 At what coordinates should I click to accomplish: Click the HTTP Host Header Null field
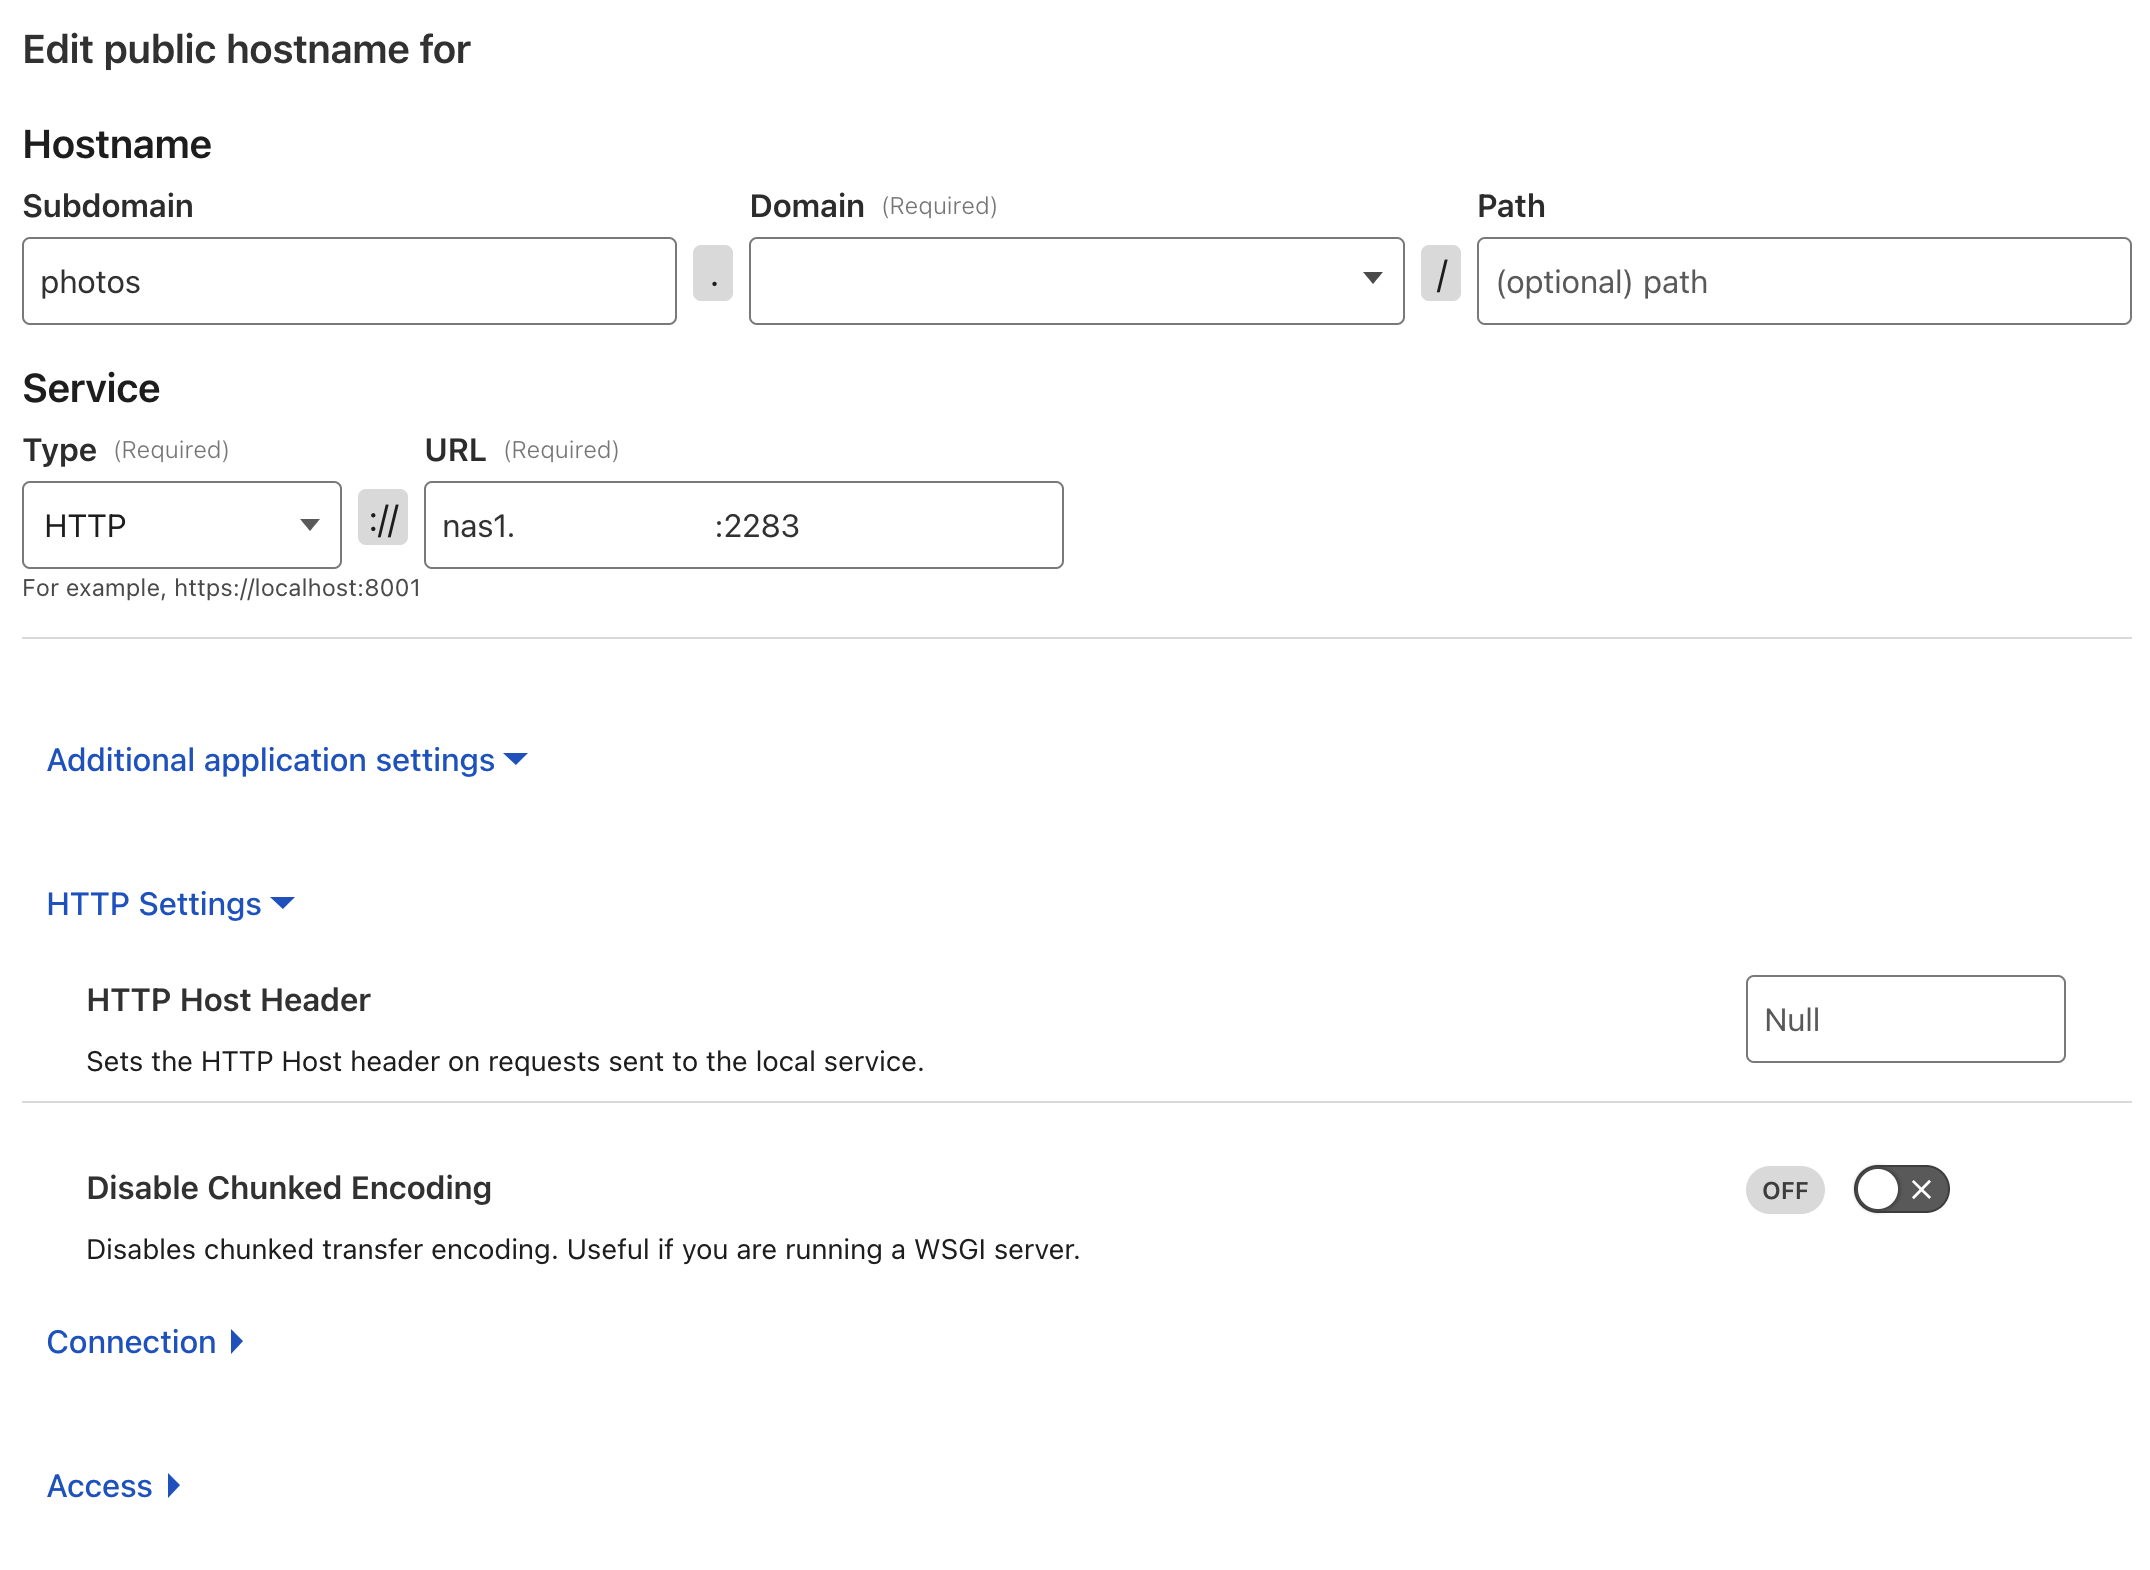click(x=1905, y=1019)
